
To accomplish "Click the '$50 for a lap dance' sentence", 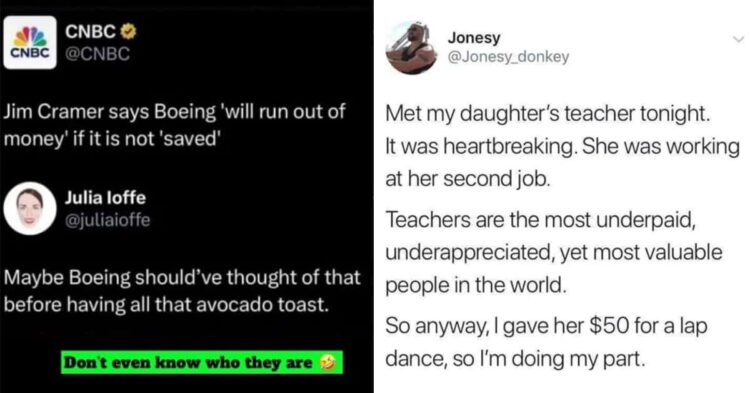I will (546, 342).
